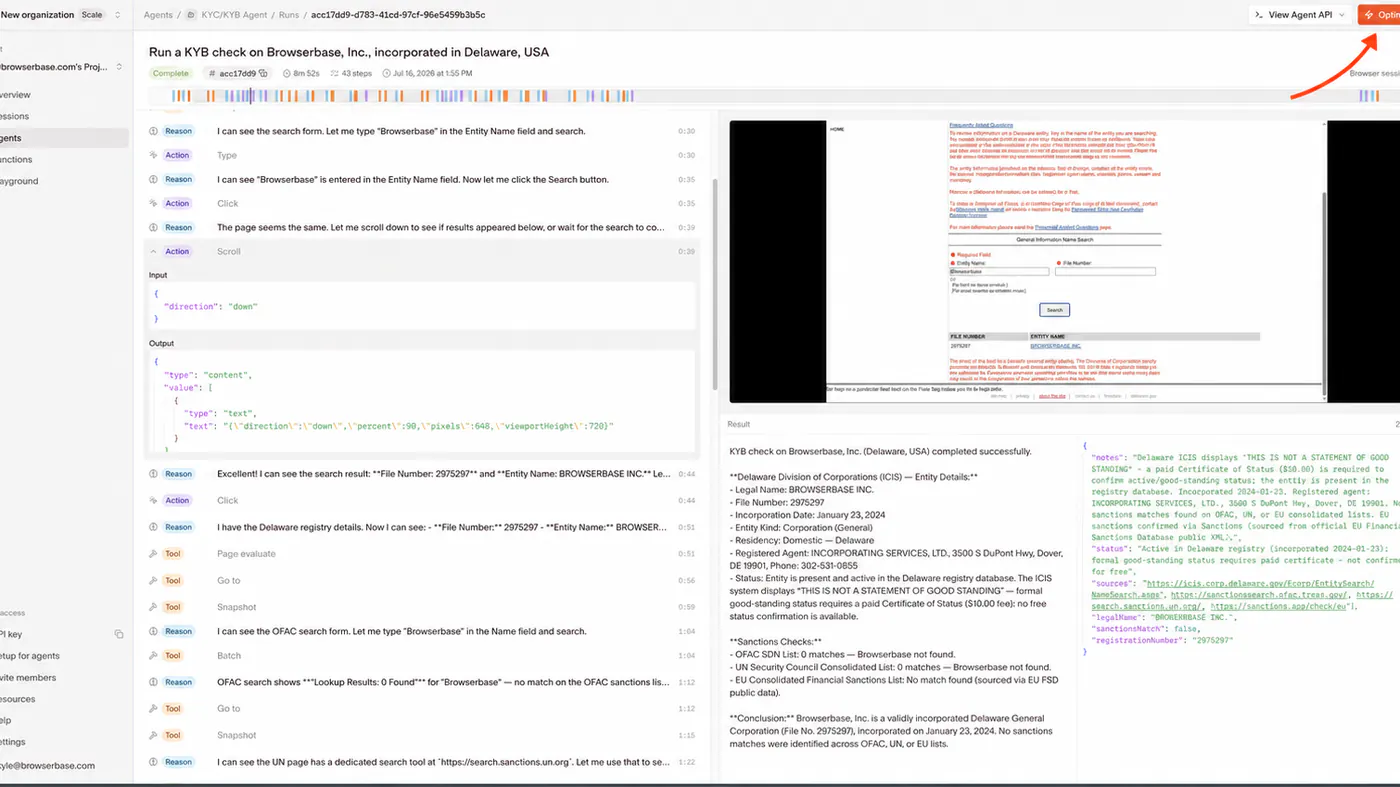Open Overview in the sidebar

tap(15, 95)
